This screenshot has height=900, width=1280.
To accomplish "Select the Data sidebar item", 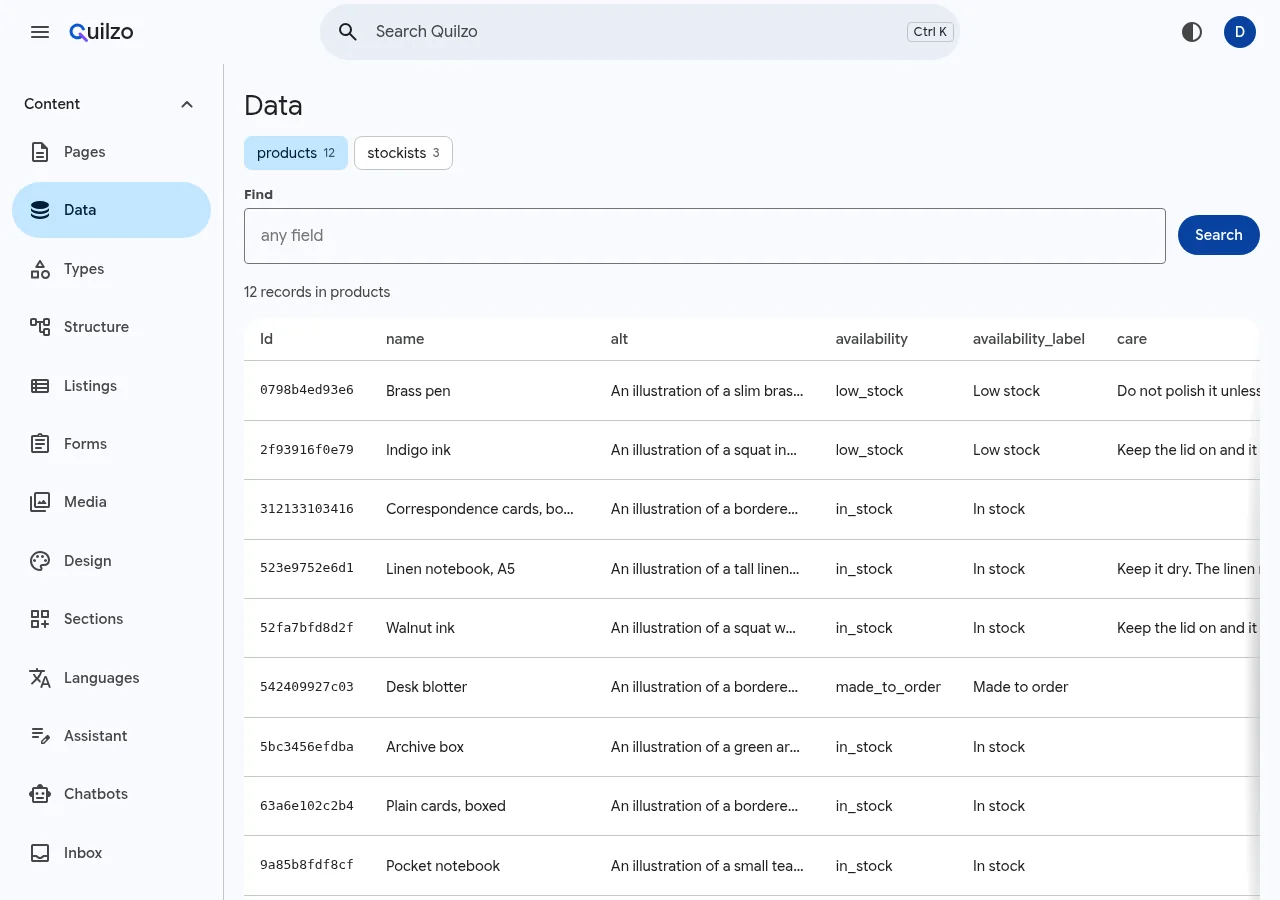I will tap(111, 210).
